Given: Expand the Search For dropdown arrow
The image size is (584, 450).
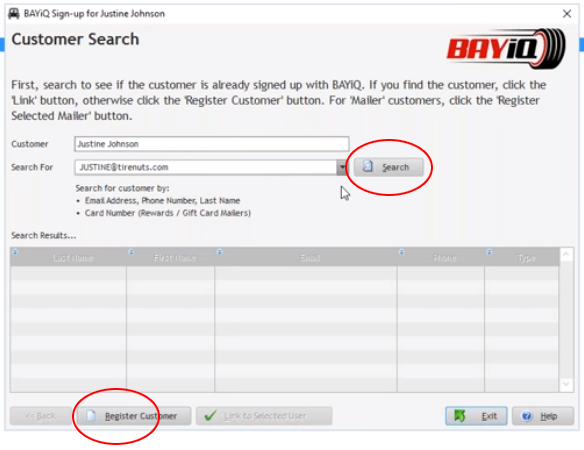Looking at the screenshot, I should 342,167.
